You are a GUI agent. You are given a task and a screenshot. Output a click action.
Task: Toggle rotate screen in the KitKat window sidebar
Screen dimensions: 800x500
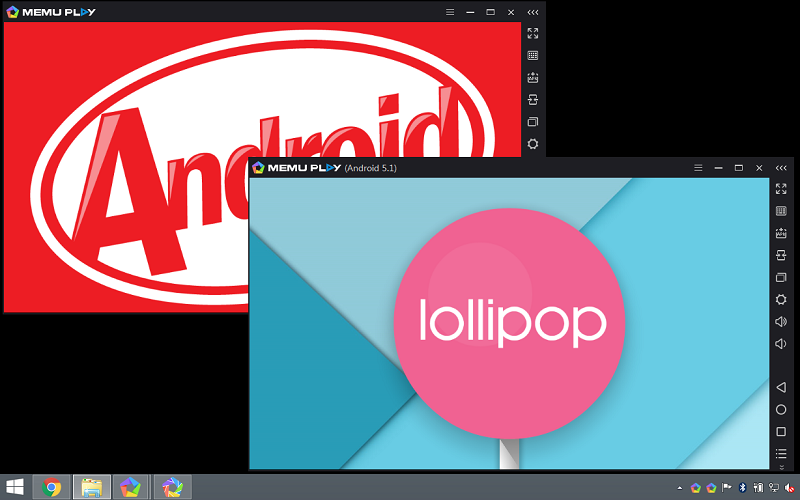tap(533, 100)
